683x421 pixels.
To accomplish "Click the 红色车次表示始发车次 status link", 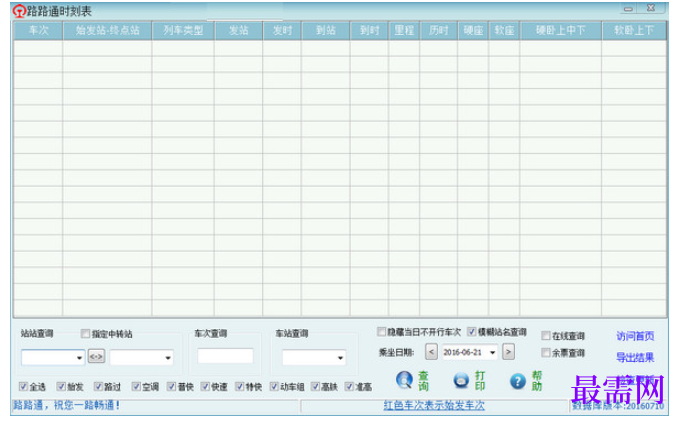I will (x=434, y=406).
